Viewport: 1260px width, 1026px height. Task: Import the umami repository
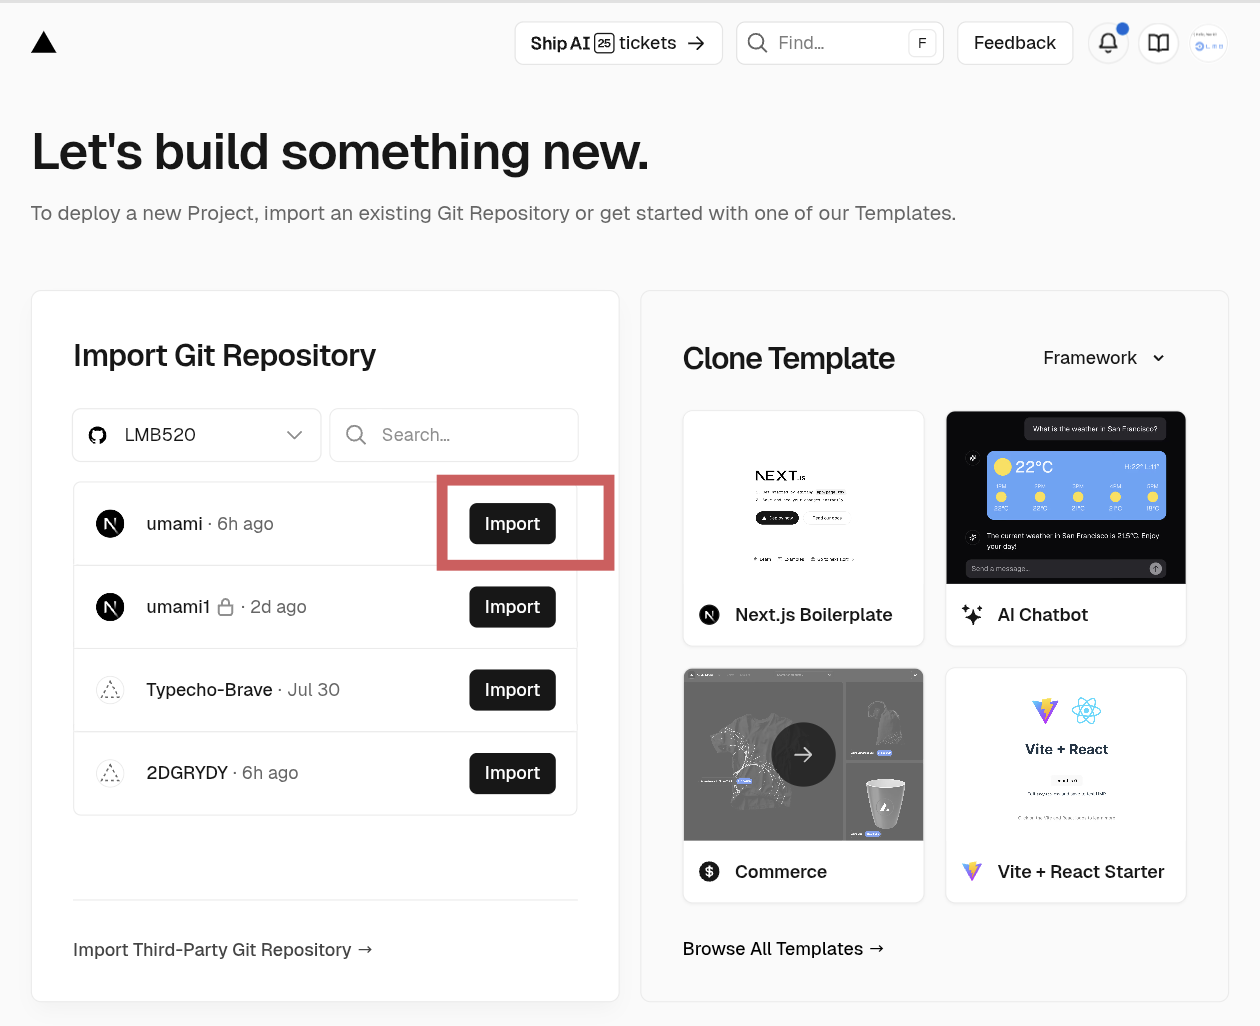point(512,524)
